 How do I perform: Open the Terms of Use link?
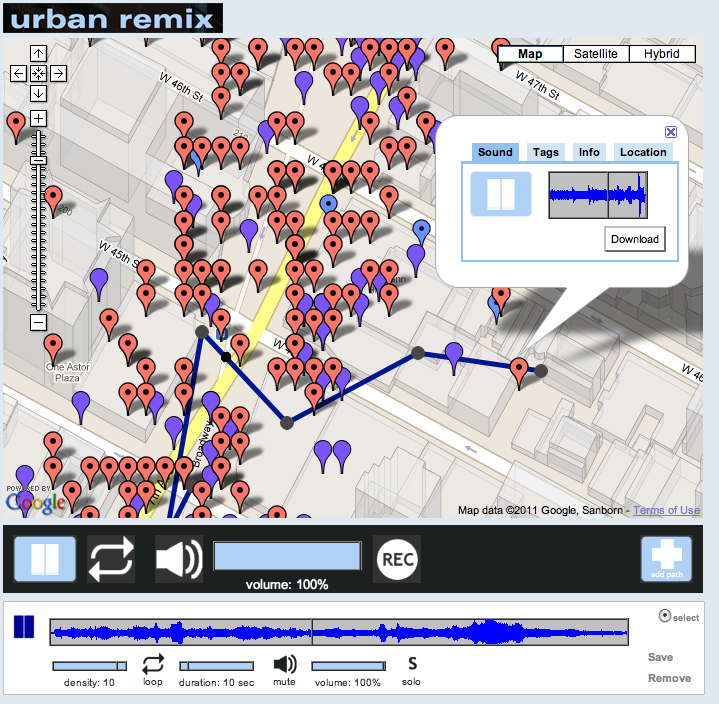pos(666,510)
